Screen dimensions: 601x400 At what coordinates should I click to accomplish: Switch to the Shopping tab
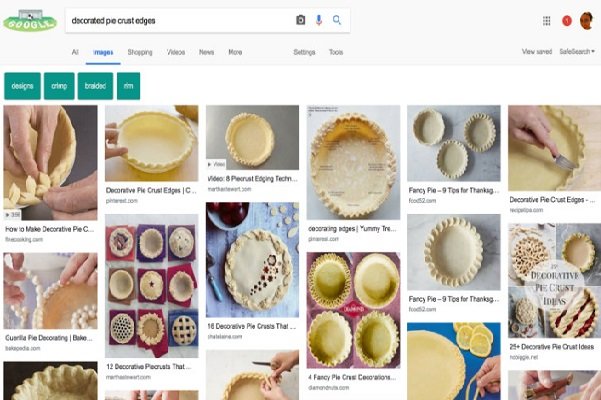(140, 52)
